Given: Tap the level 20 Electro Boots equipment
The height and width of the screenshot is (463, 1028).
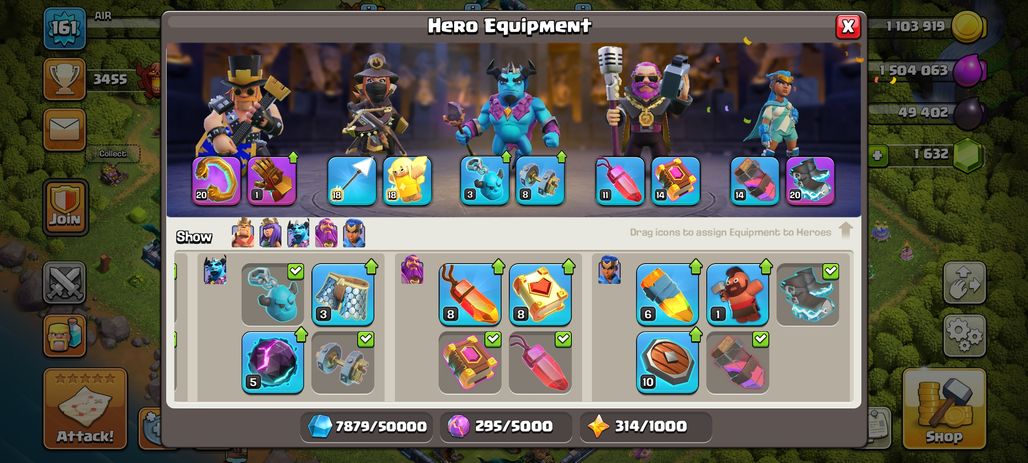Looking at the screenshot, I should click(810, 181).
